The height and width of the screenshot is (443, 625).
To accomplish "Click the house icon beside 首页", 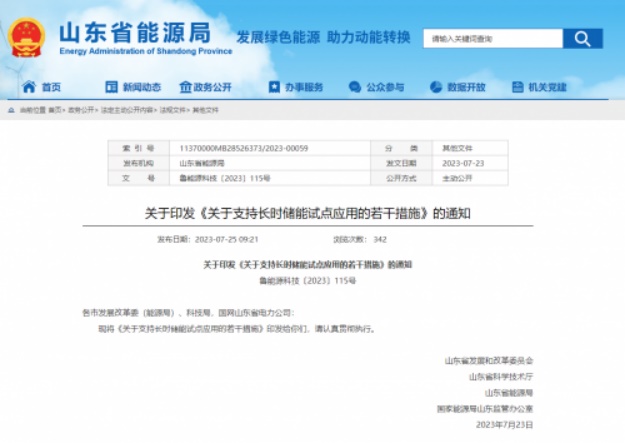I will [29, 87].
